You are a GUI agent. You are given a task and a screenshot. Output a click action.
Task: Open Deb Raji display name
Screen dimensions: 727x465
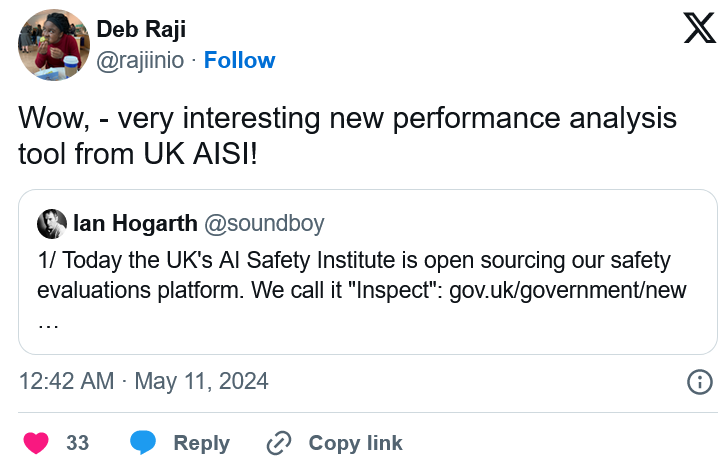point(141,29)
